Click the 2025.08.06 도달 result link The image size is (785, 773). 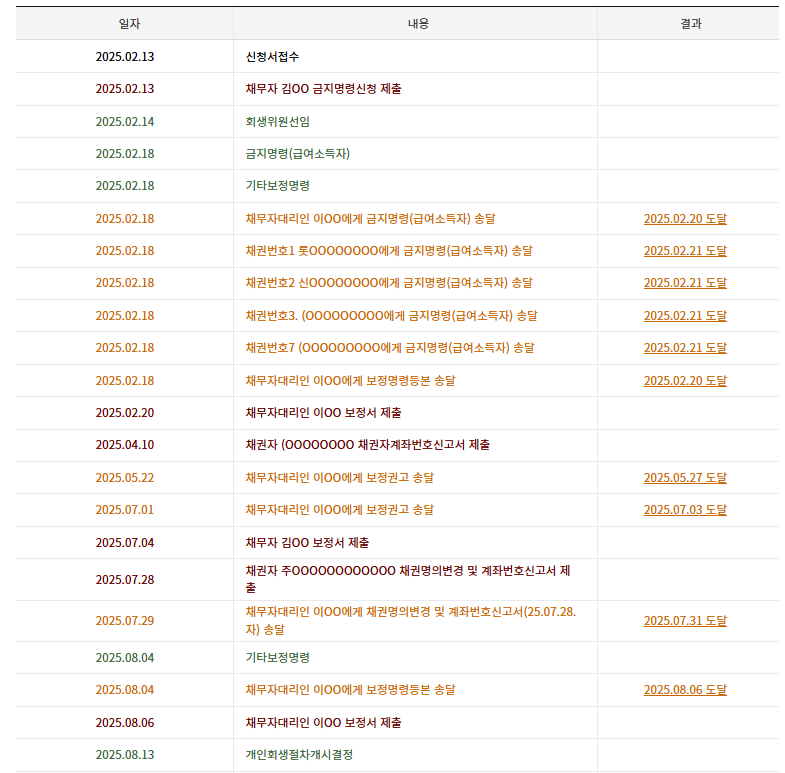pyautogui.click(x=685, y=690)
